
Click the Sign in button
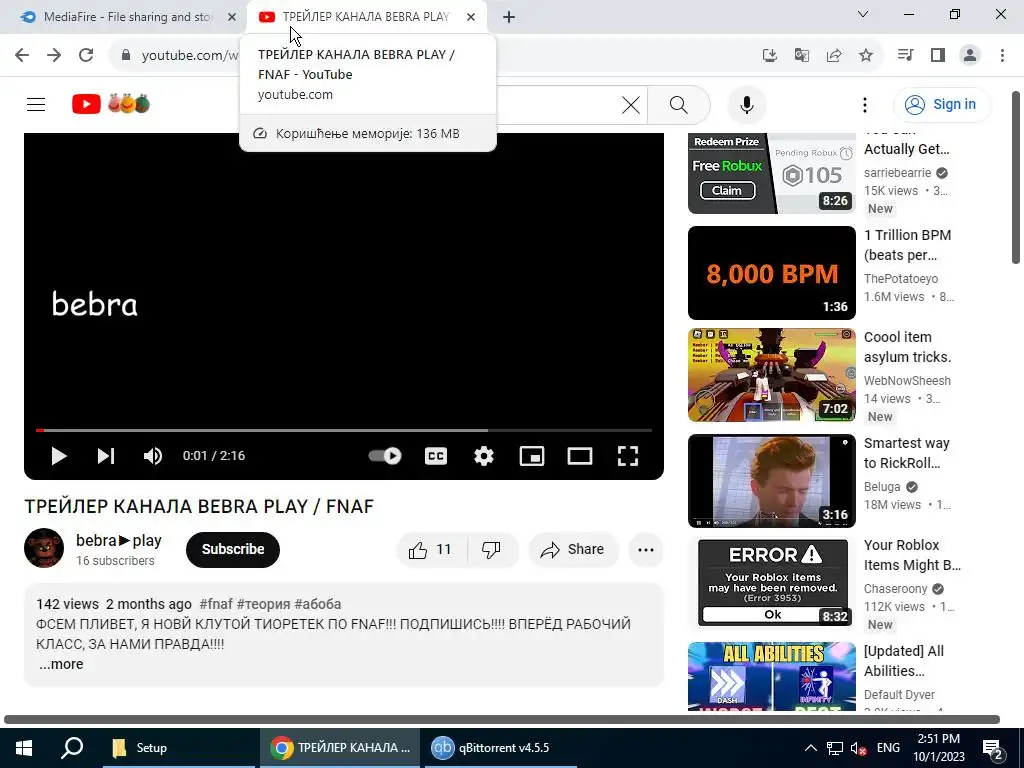(x=942, y=104)
